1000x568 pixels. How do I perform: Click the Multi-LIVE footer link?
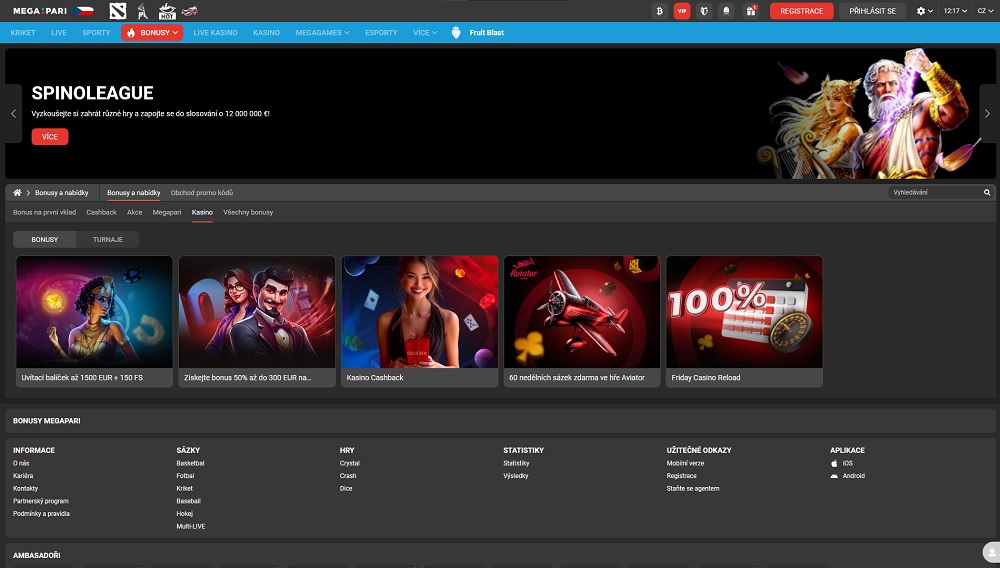point(191,527)
